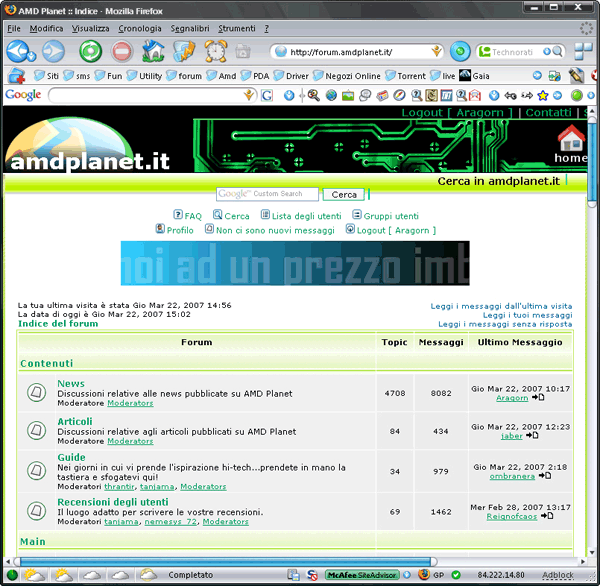
Task: Open the Utility bookmark folder
Action: tap(144, 76)
